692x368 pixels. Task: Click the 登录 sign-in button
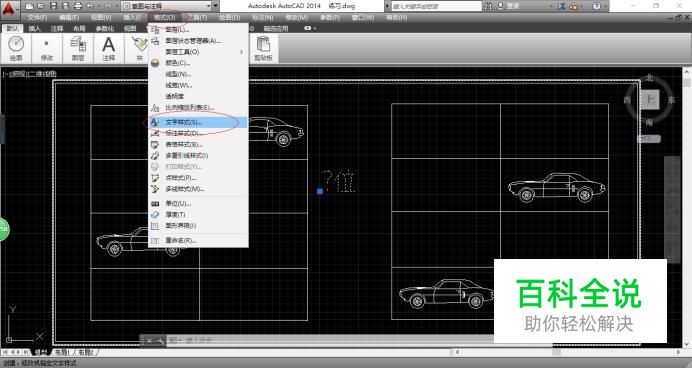click(x=508, y=6)
